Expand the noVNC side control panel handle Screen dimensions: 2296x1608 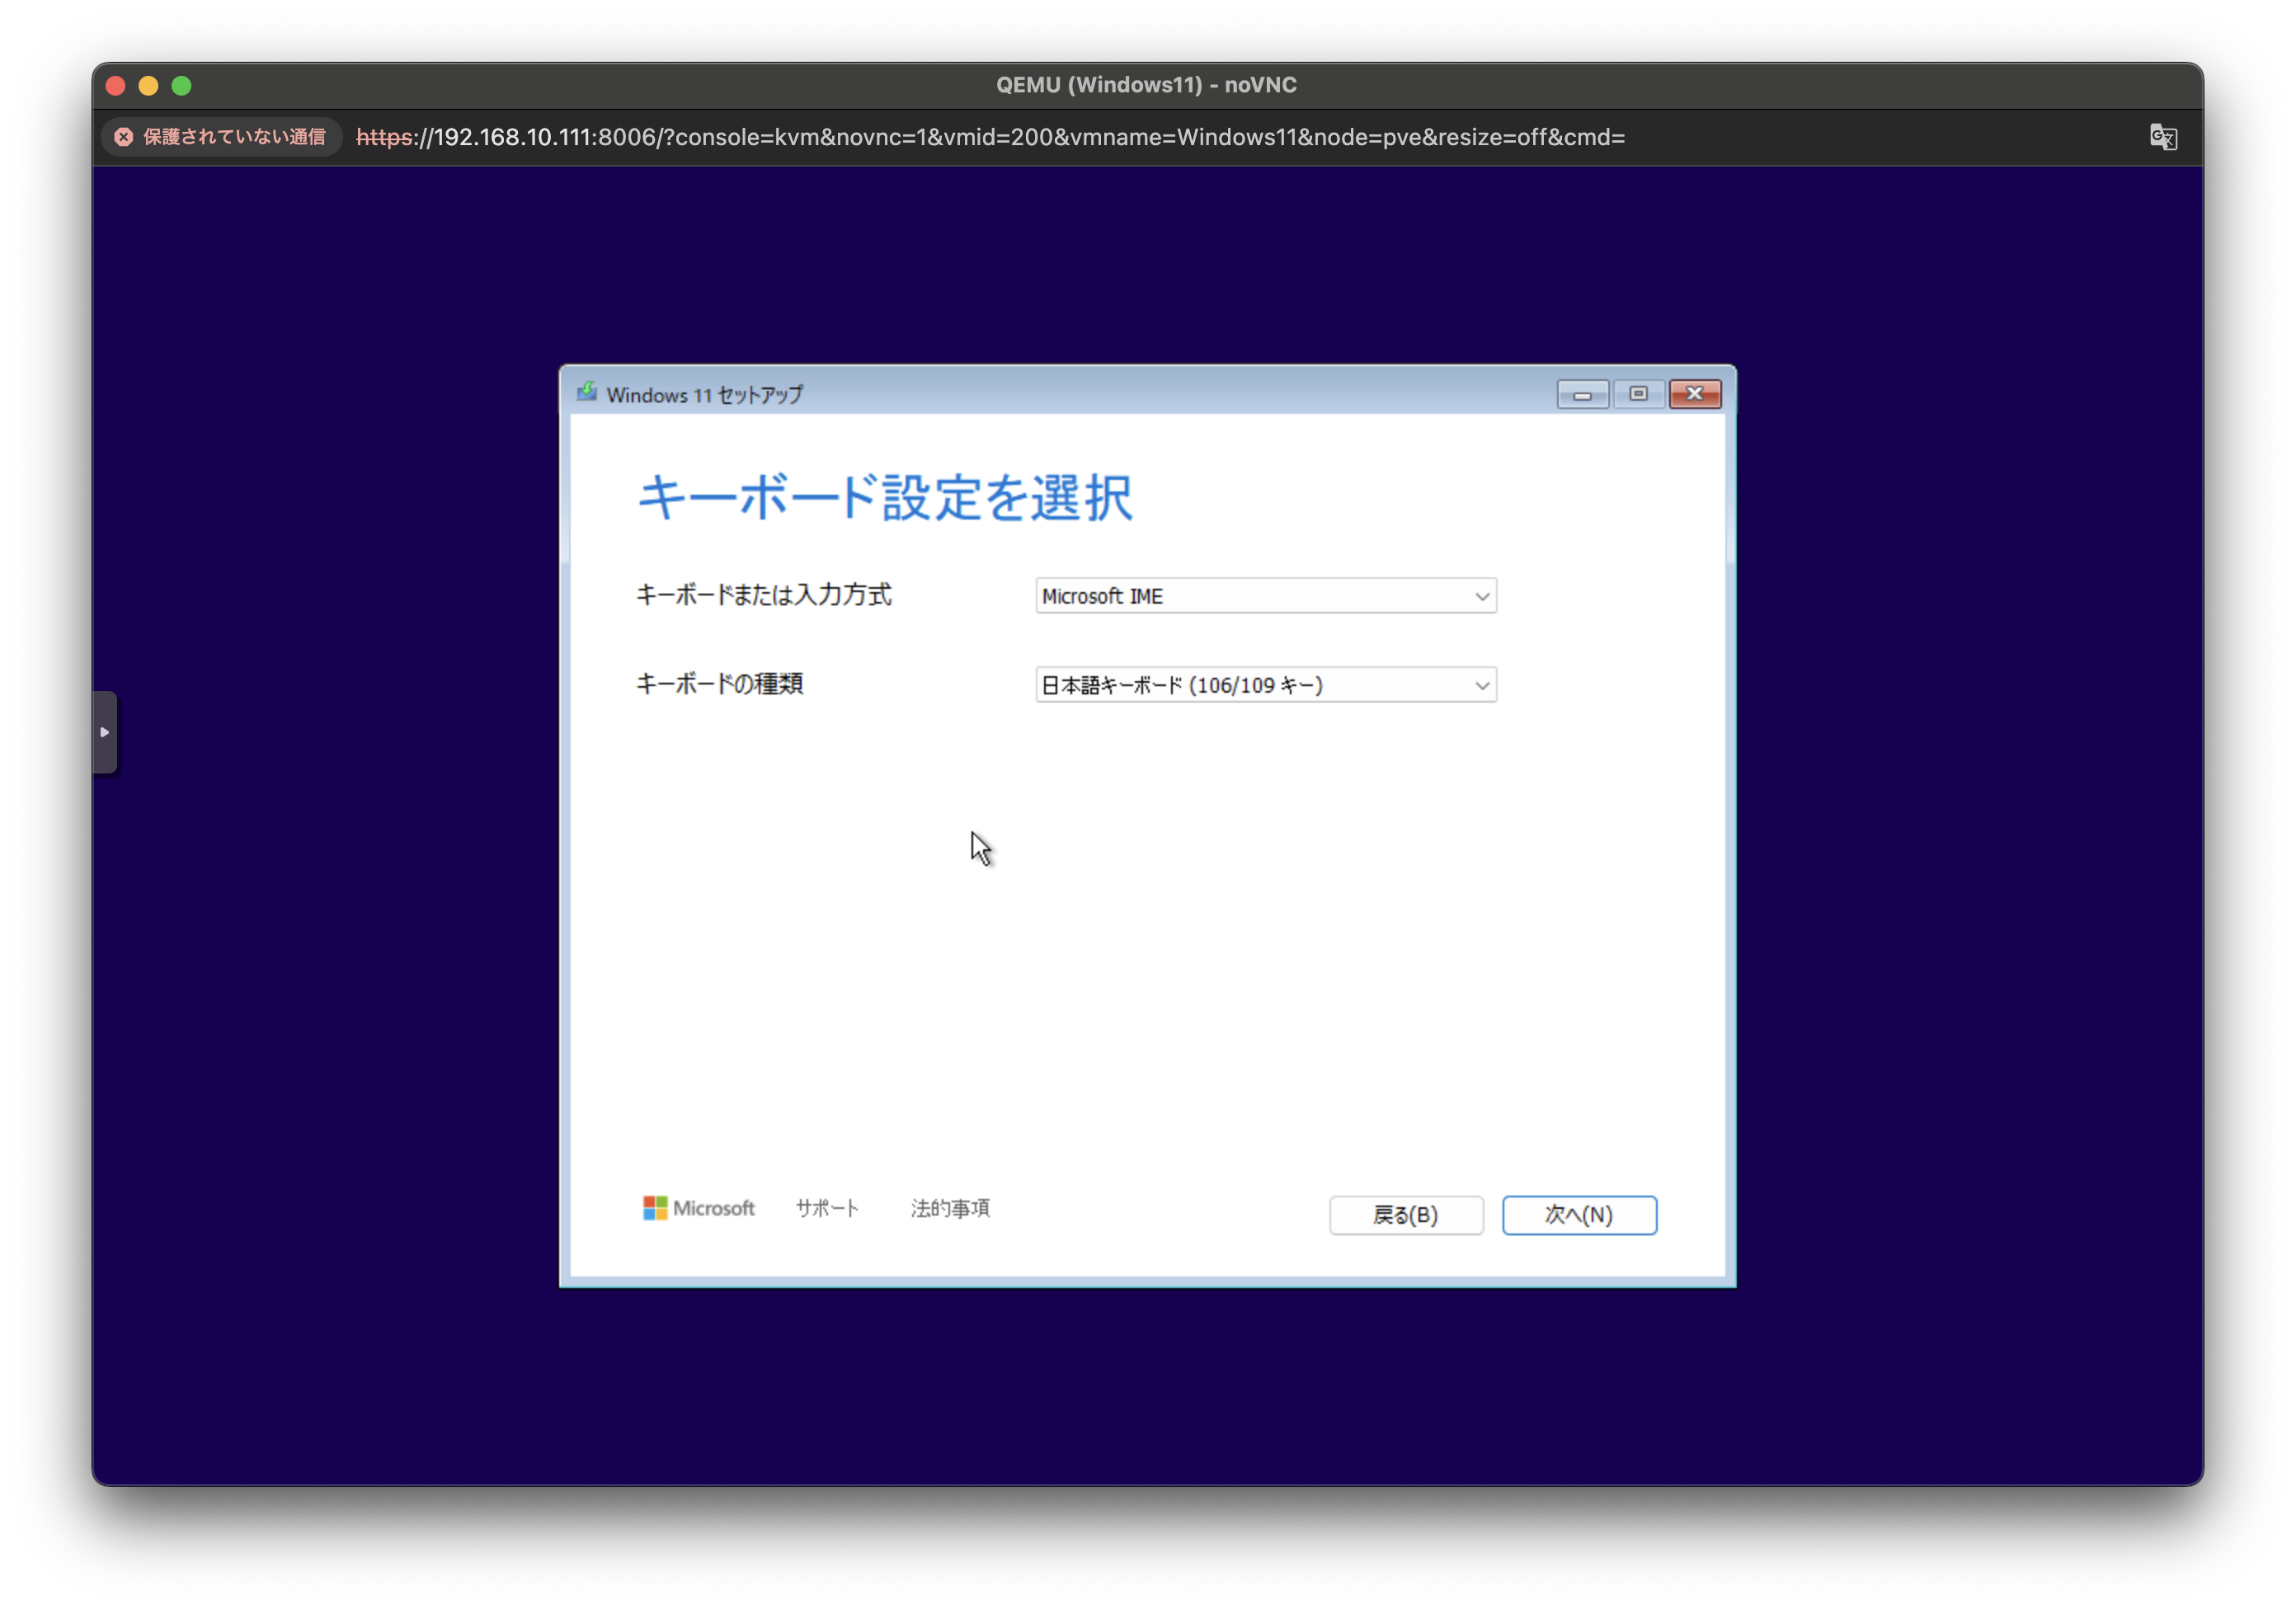pyautogui.click(x=105, y=732)
